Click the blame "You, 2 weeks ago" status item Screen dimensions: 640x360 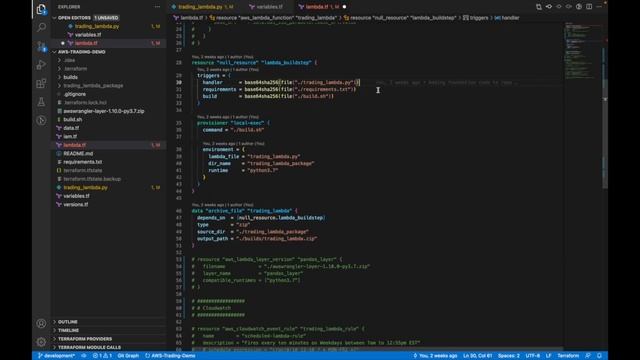(x=435, y=356)
